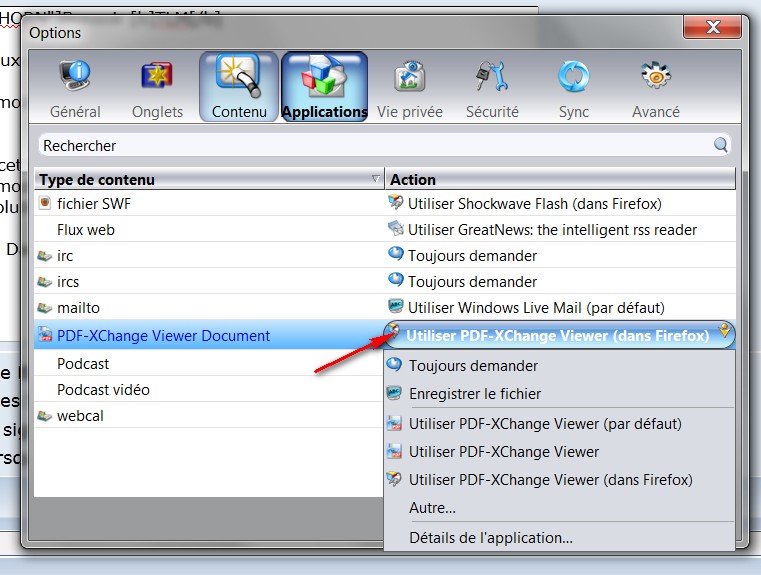Switch to the Sécurité tab label
Screen dimensions: 761x575
(492, 112)
